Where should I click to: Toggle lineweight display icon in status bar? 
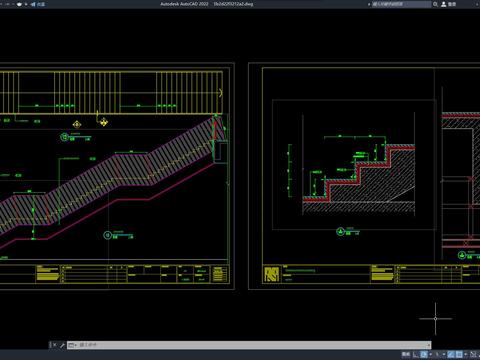(473, 354)
